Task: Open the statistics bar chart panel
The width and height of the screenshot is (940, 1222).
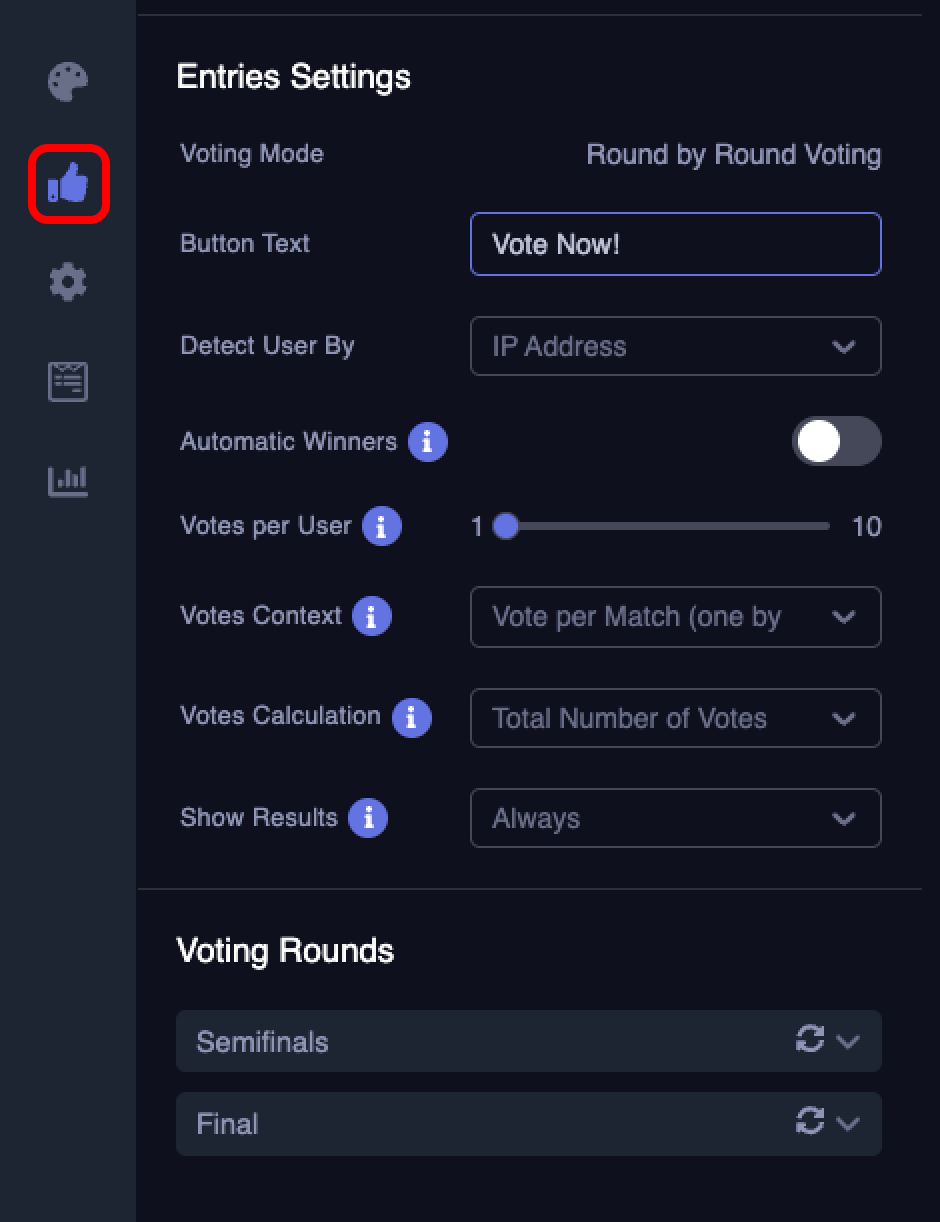Action: (x=67, y=481)
